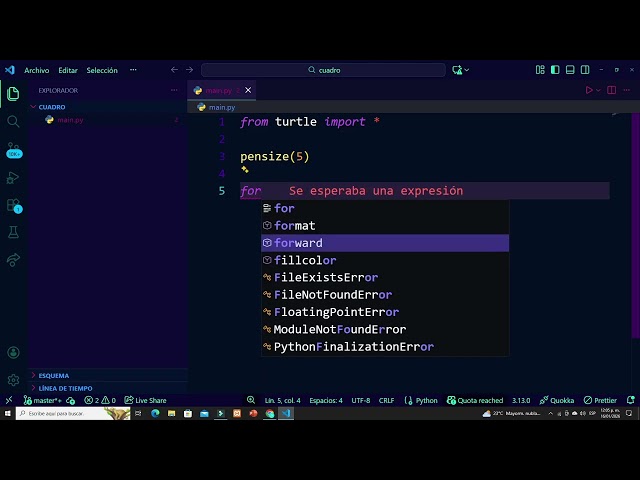The image size is (640, 480).
Task: Click Lín. 5, col. 4 position indicator
Action: (282, 400)
